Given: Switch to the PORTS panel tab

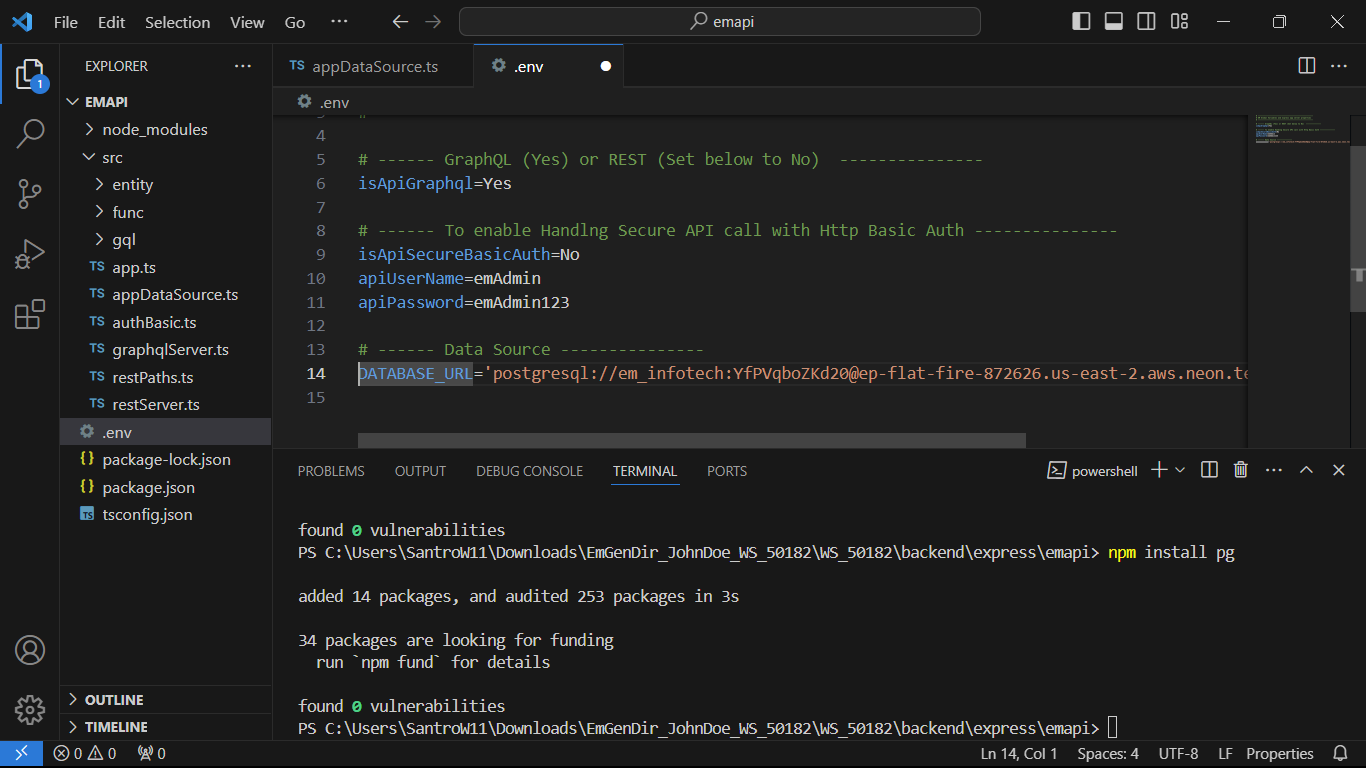Looking at the screenshot, I should point(727,471).
